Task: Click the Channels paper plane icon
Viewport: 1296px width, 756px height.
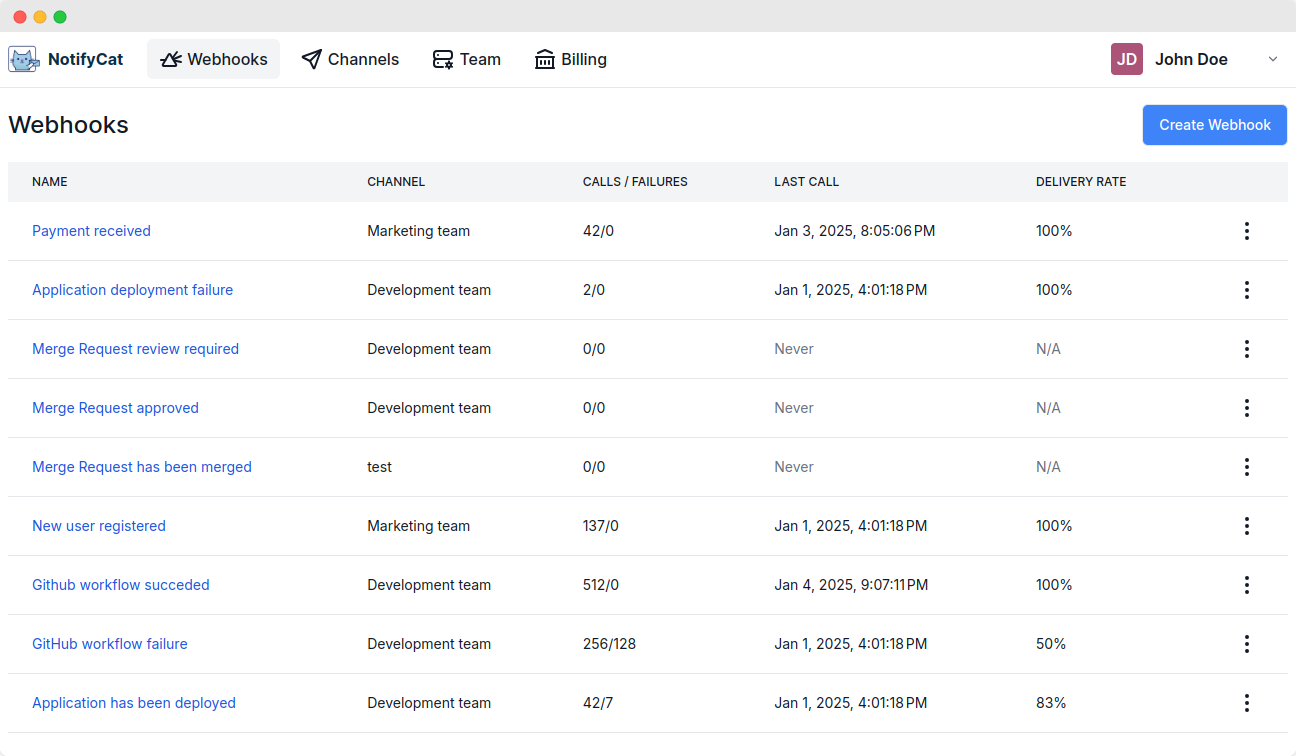Action: (312, 59)
